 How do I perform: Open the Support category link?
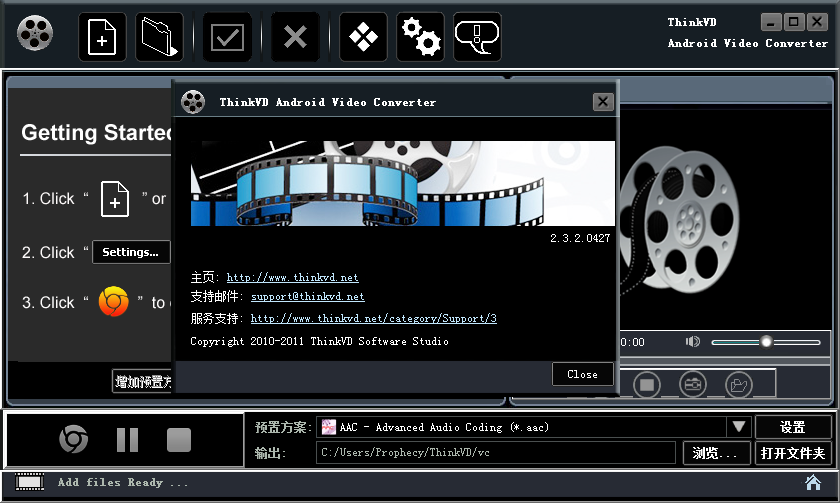(373, 318)
